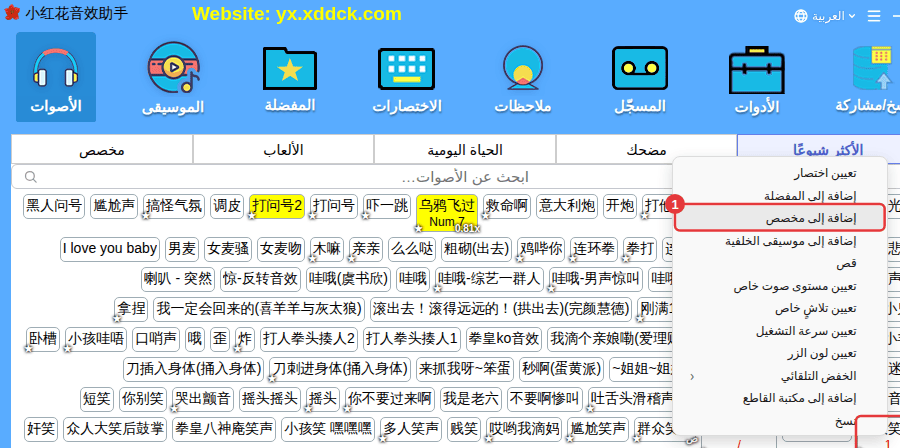Image resolution: width=900 pixels, height=448 pixels.
Task: Play the 调皮 sound button
Action: (227, 207)
